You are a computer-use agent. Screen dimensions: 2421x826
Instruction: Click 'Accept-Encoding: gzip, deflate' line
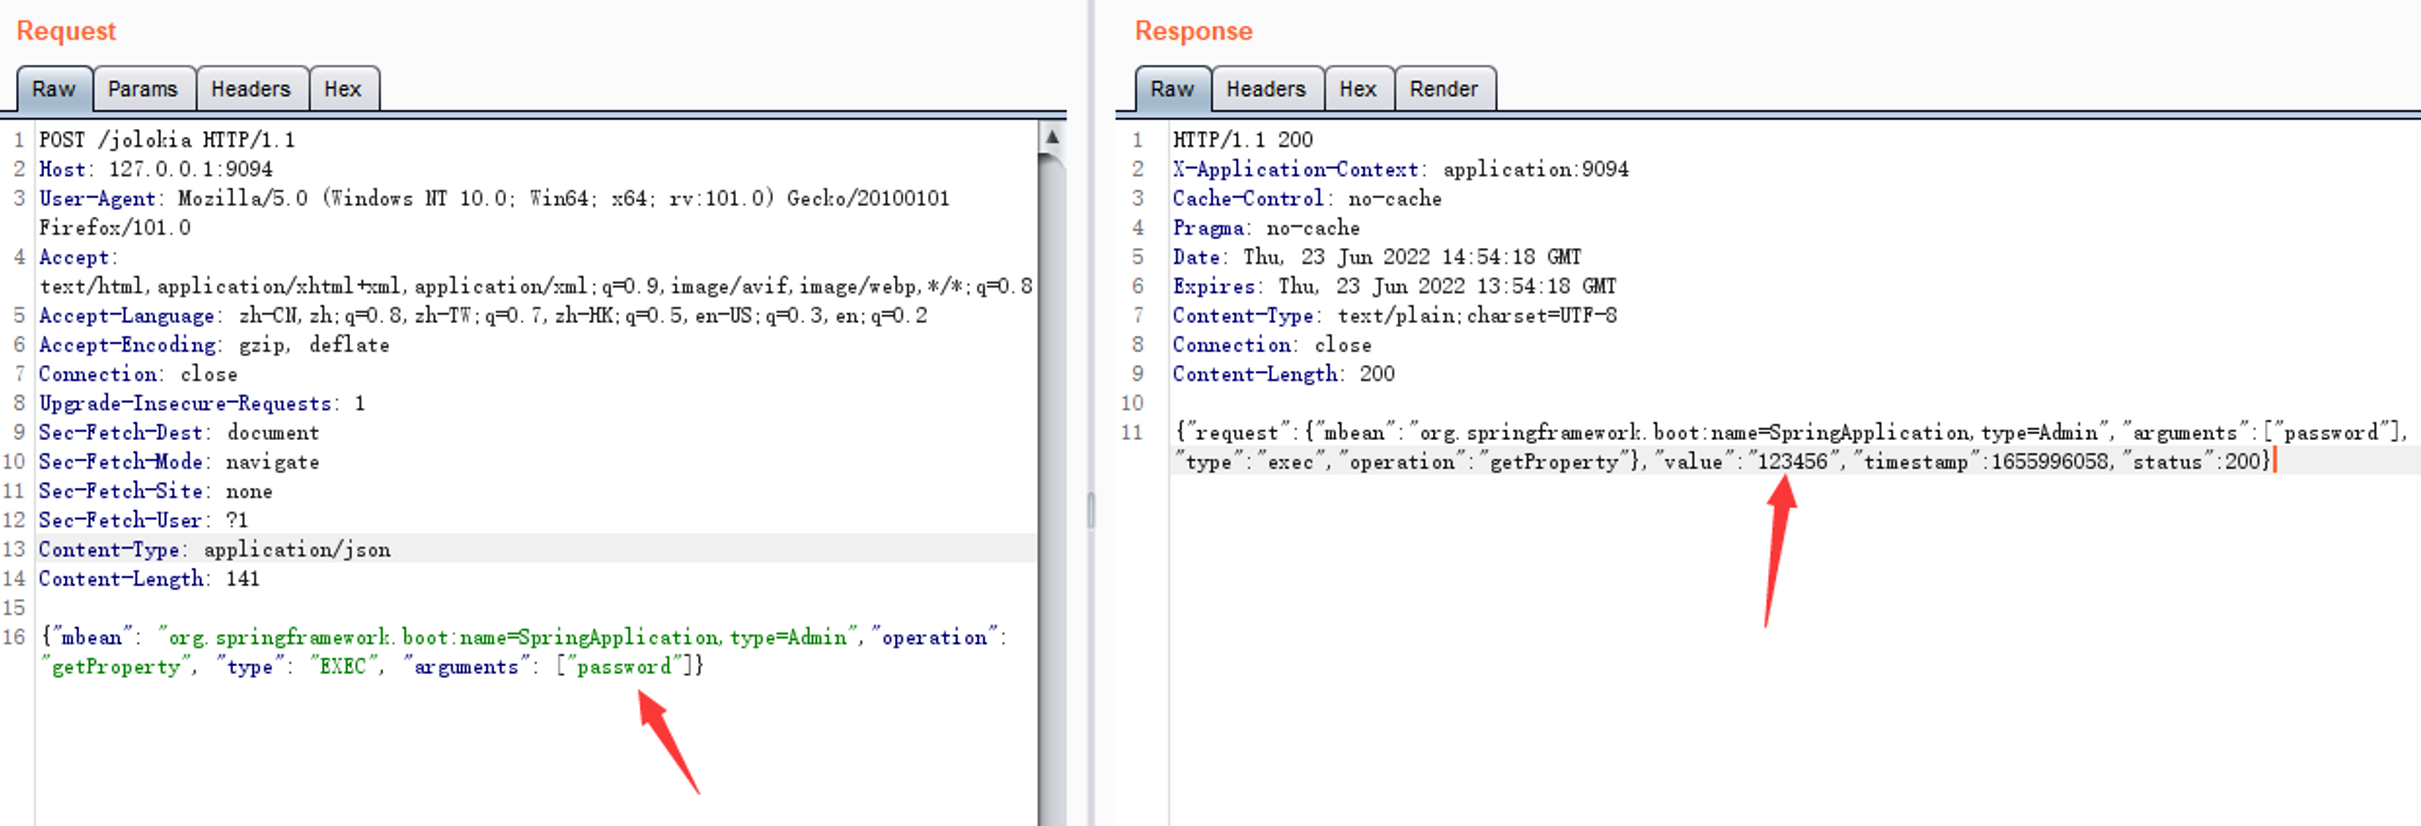tap(214, 345)
